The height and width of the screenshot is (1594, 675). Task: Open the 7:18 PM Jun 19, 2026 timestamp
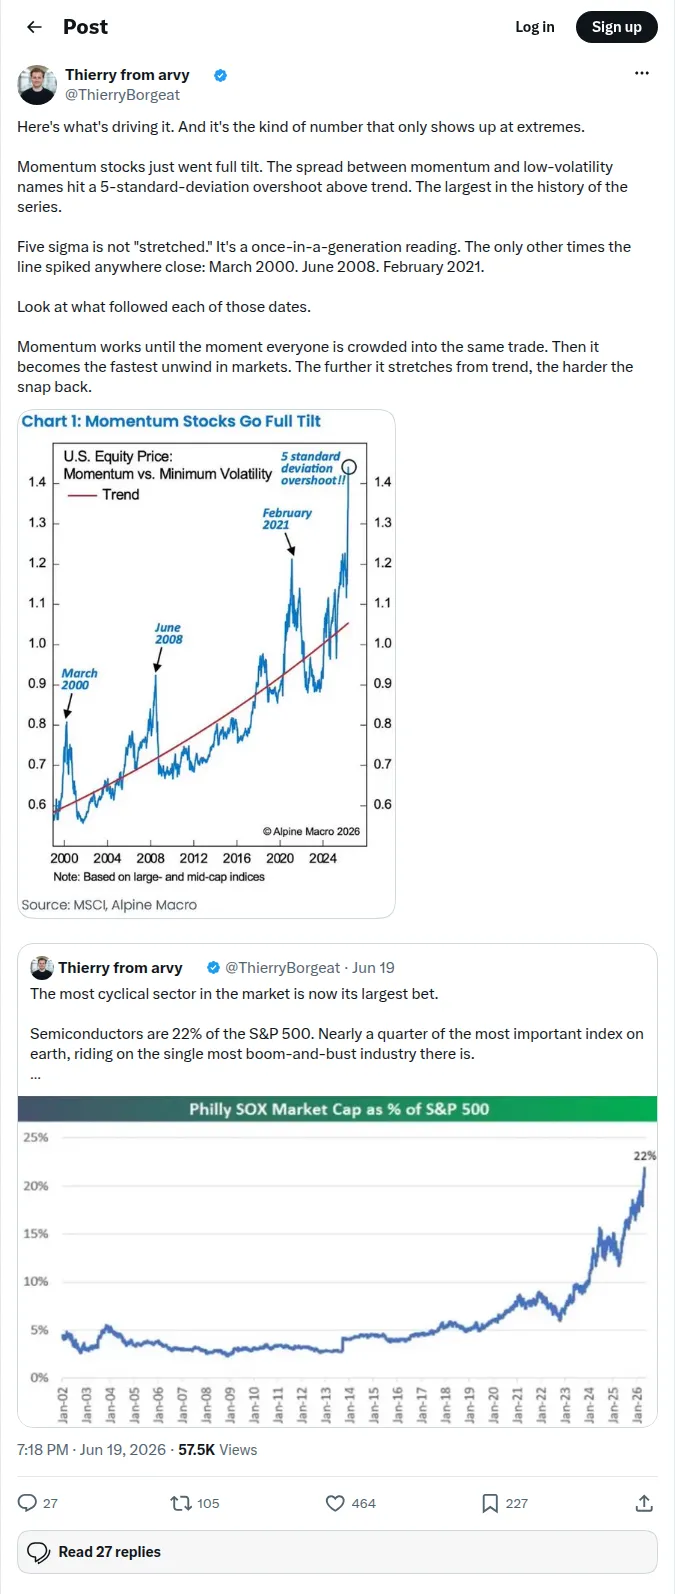(91, 1450)
